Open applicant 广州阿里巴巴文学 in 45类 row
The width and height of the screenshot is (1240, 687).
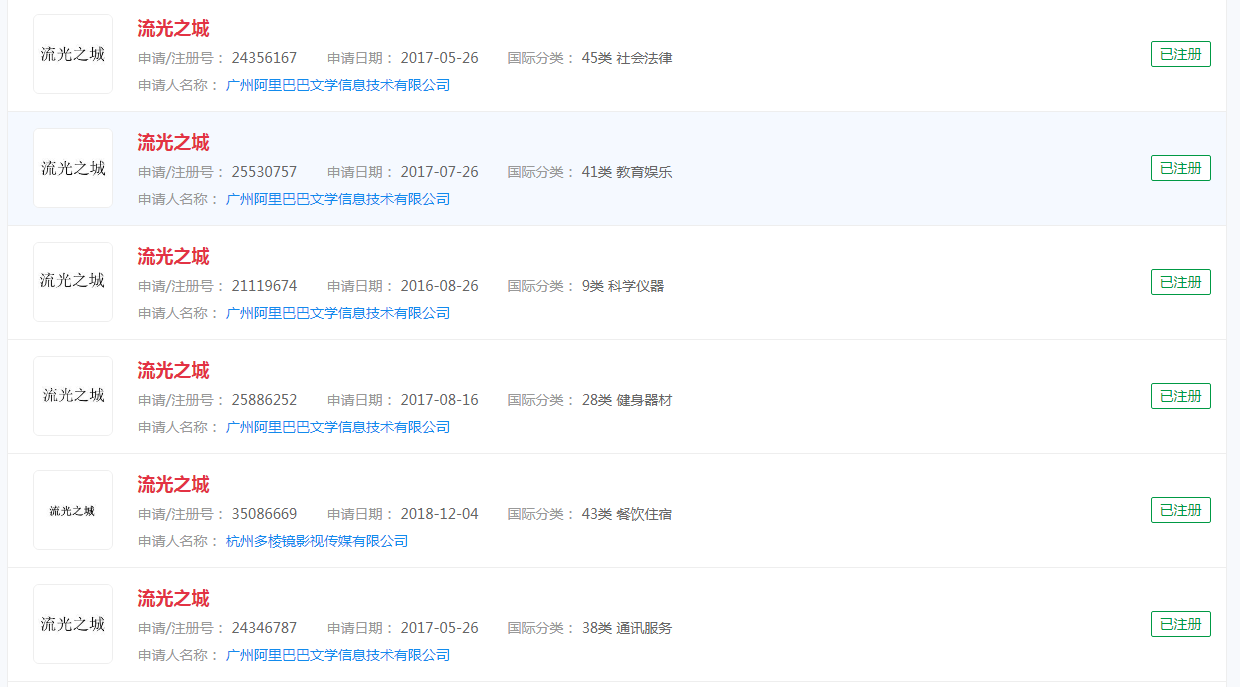point(338,85)
